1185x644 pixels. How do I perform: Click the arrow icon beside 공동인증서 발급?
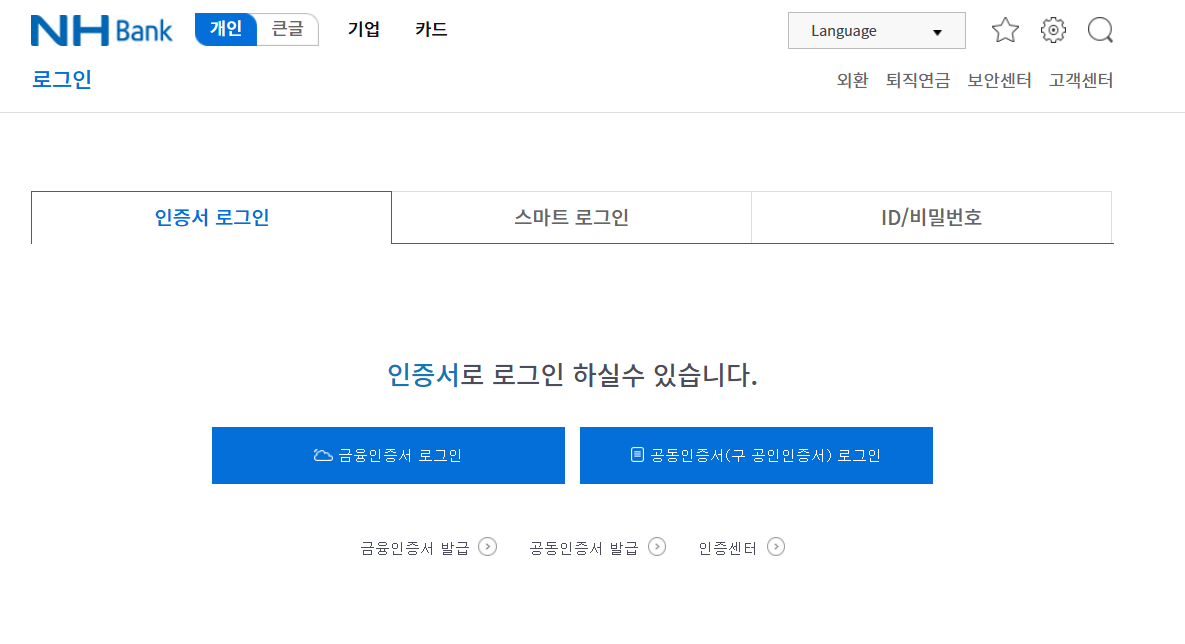657,547
